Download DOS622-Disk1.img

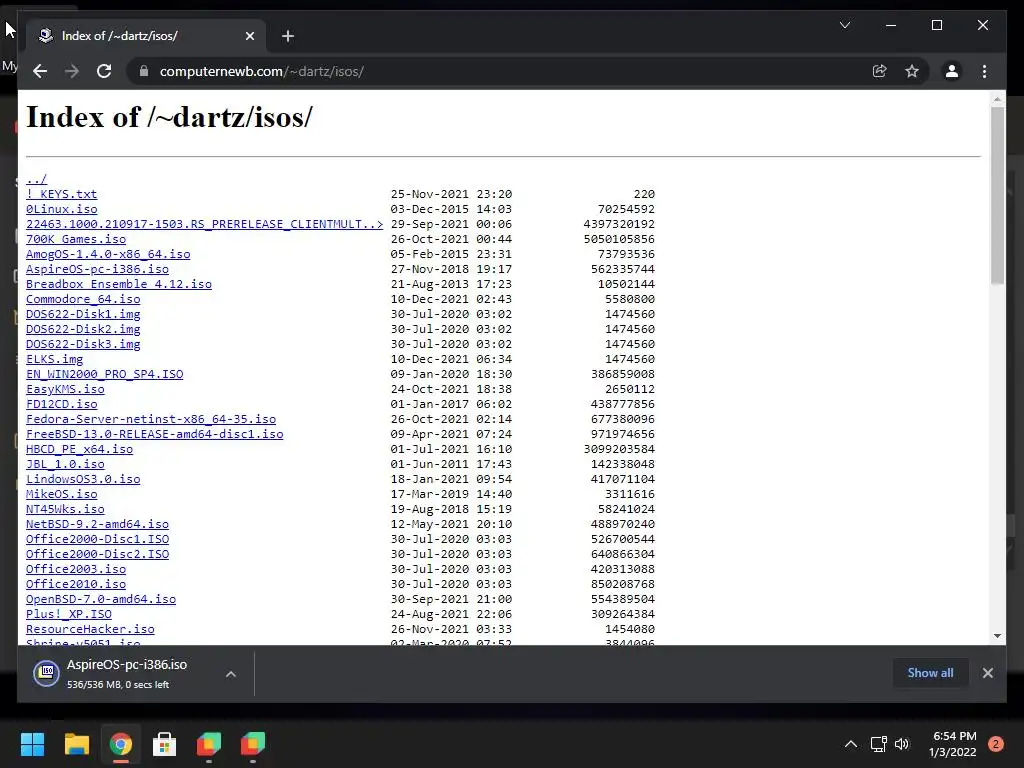(x=83, y=314)
